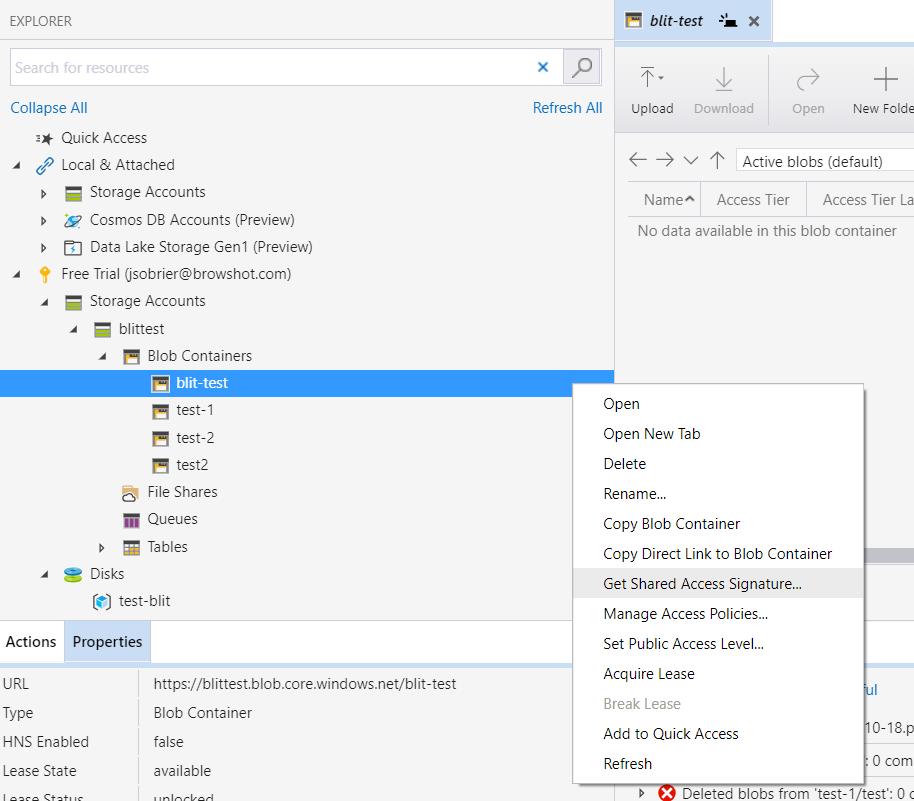
Task: Click the Free Trial key icon
Action: pyautogui.click(x=45, y=275)
